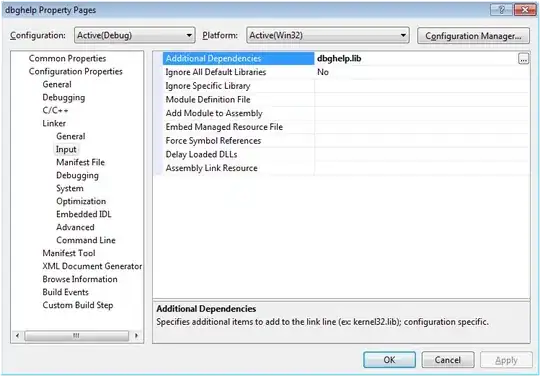Select the Ignore All Default Libraries property
The height and width of the screenshot is (376, 540).
point(238,72)
